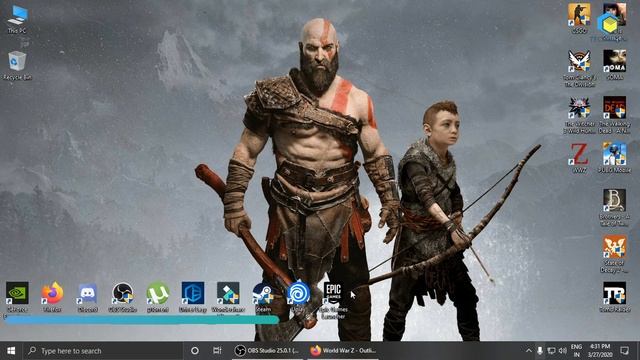Select the SOMA game shortcut
Viewport: 640px width, 360px height.
[614, 64]
